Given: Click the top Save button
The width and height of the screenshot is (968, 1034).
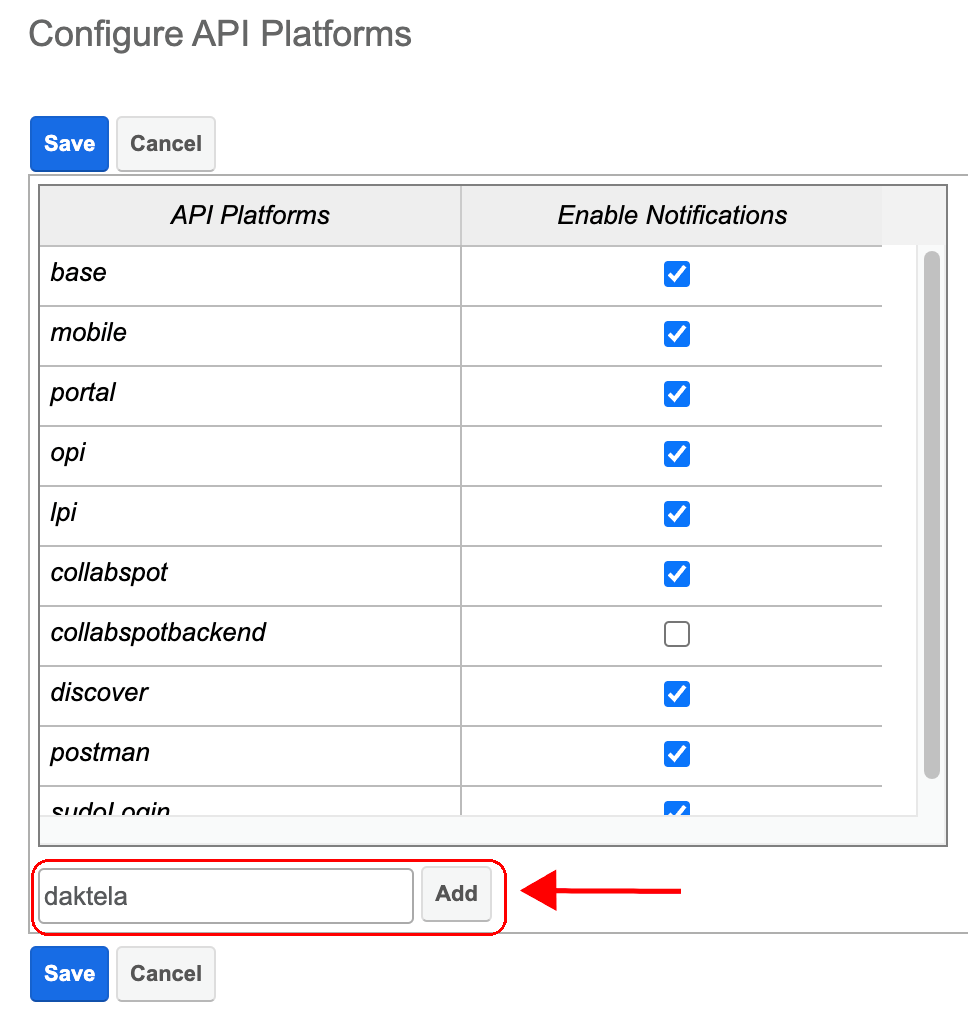Looking at the screenshot, I should click(69, 144).
